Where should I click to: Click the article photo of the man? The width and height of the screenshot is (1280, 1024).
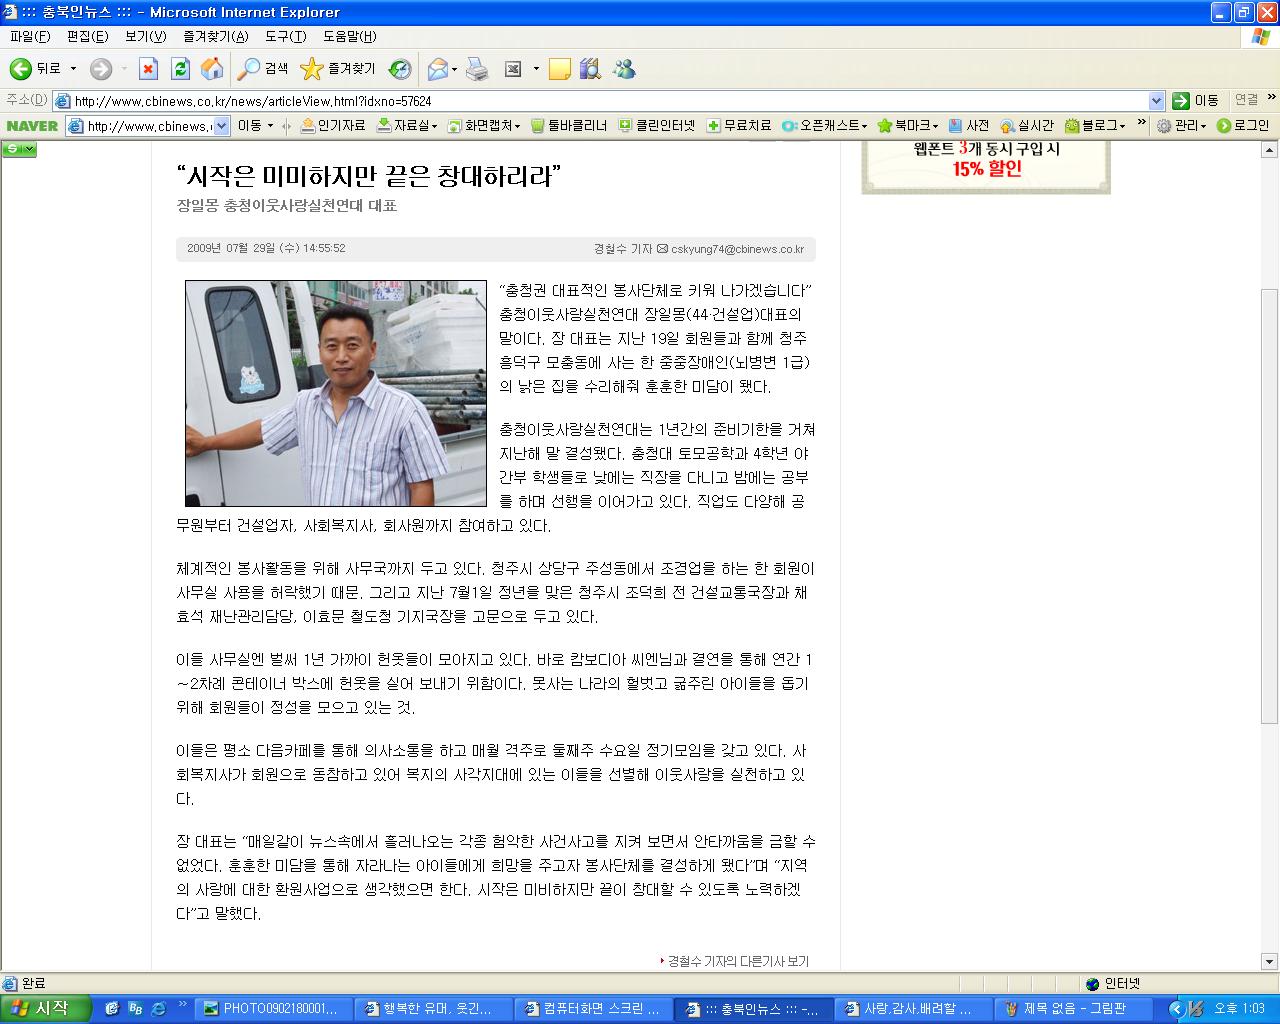tap(336, 393)
